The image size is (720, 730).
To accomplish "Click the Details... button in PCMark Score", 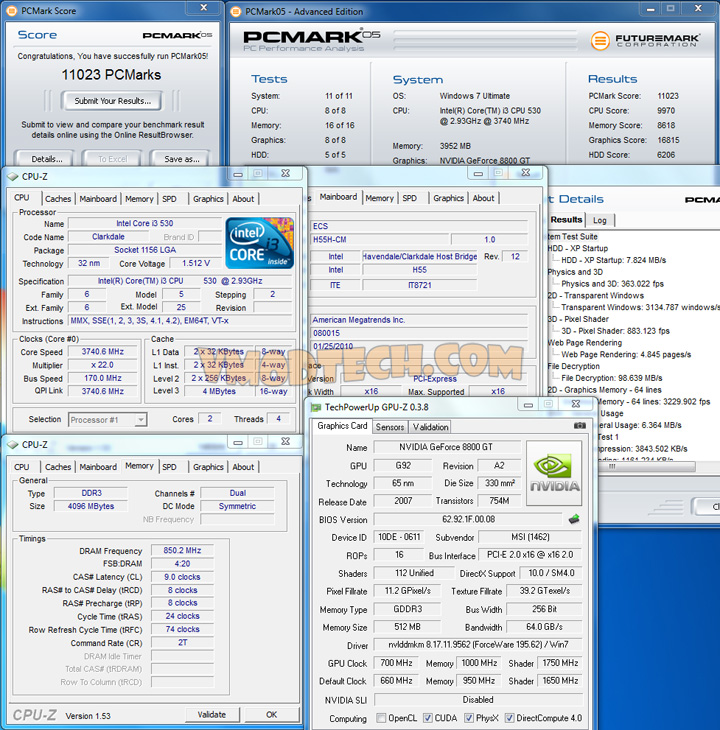I will [47, 159].
